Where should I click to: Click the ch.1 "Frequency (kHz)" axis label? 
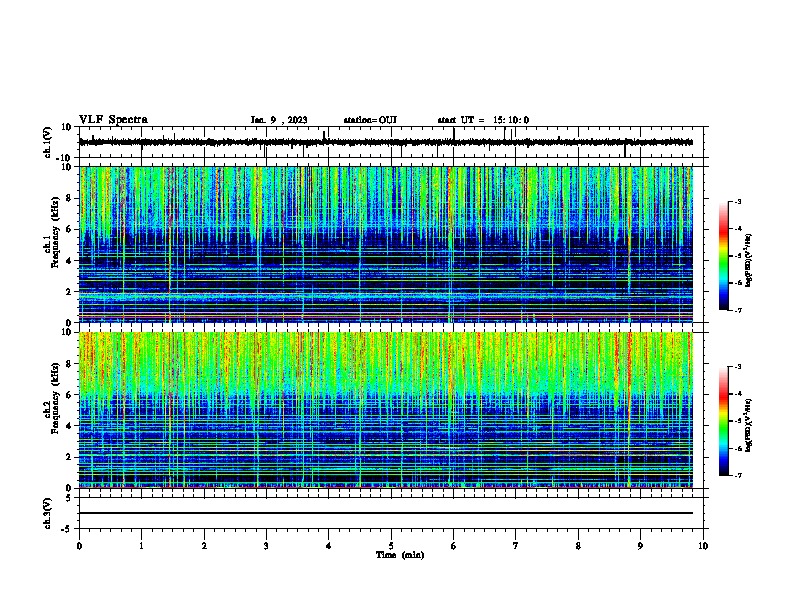pyautogui.click(x=55, y=232)
